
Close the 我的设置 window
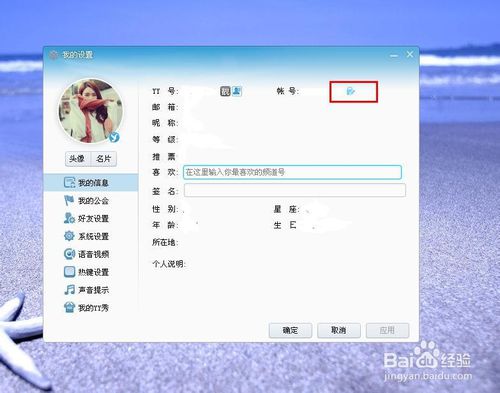[x=410, y=54]
